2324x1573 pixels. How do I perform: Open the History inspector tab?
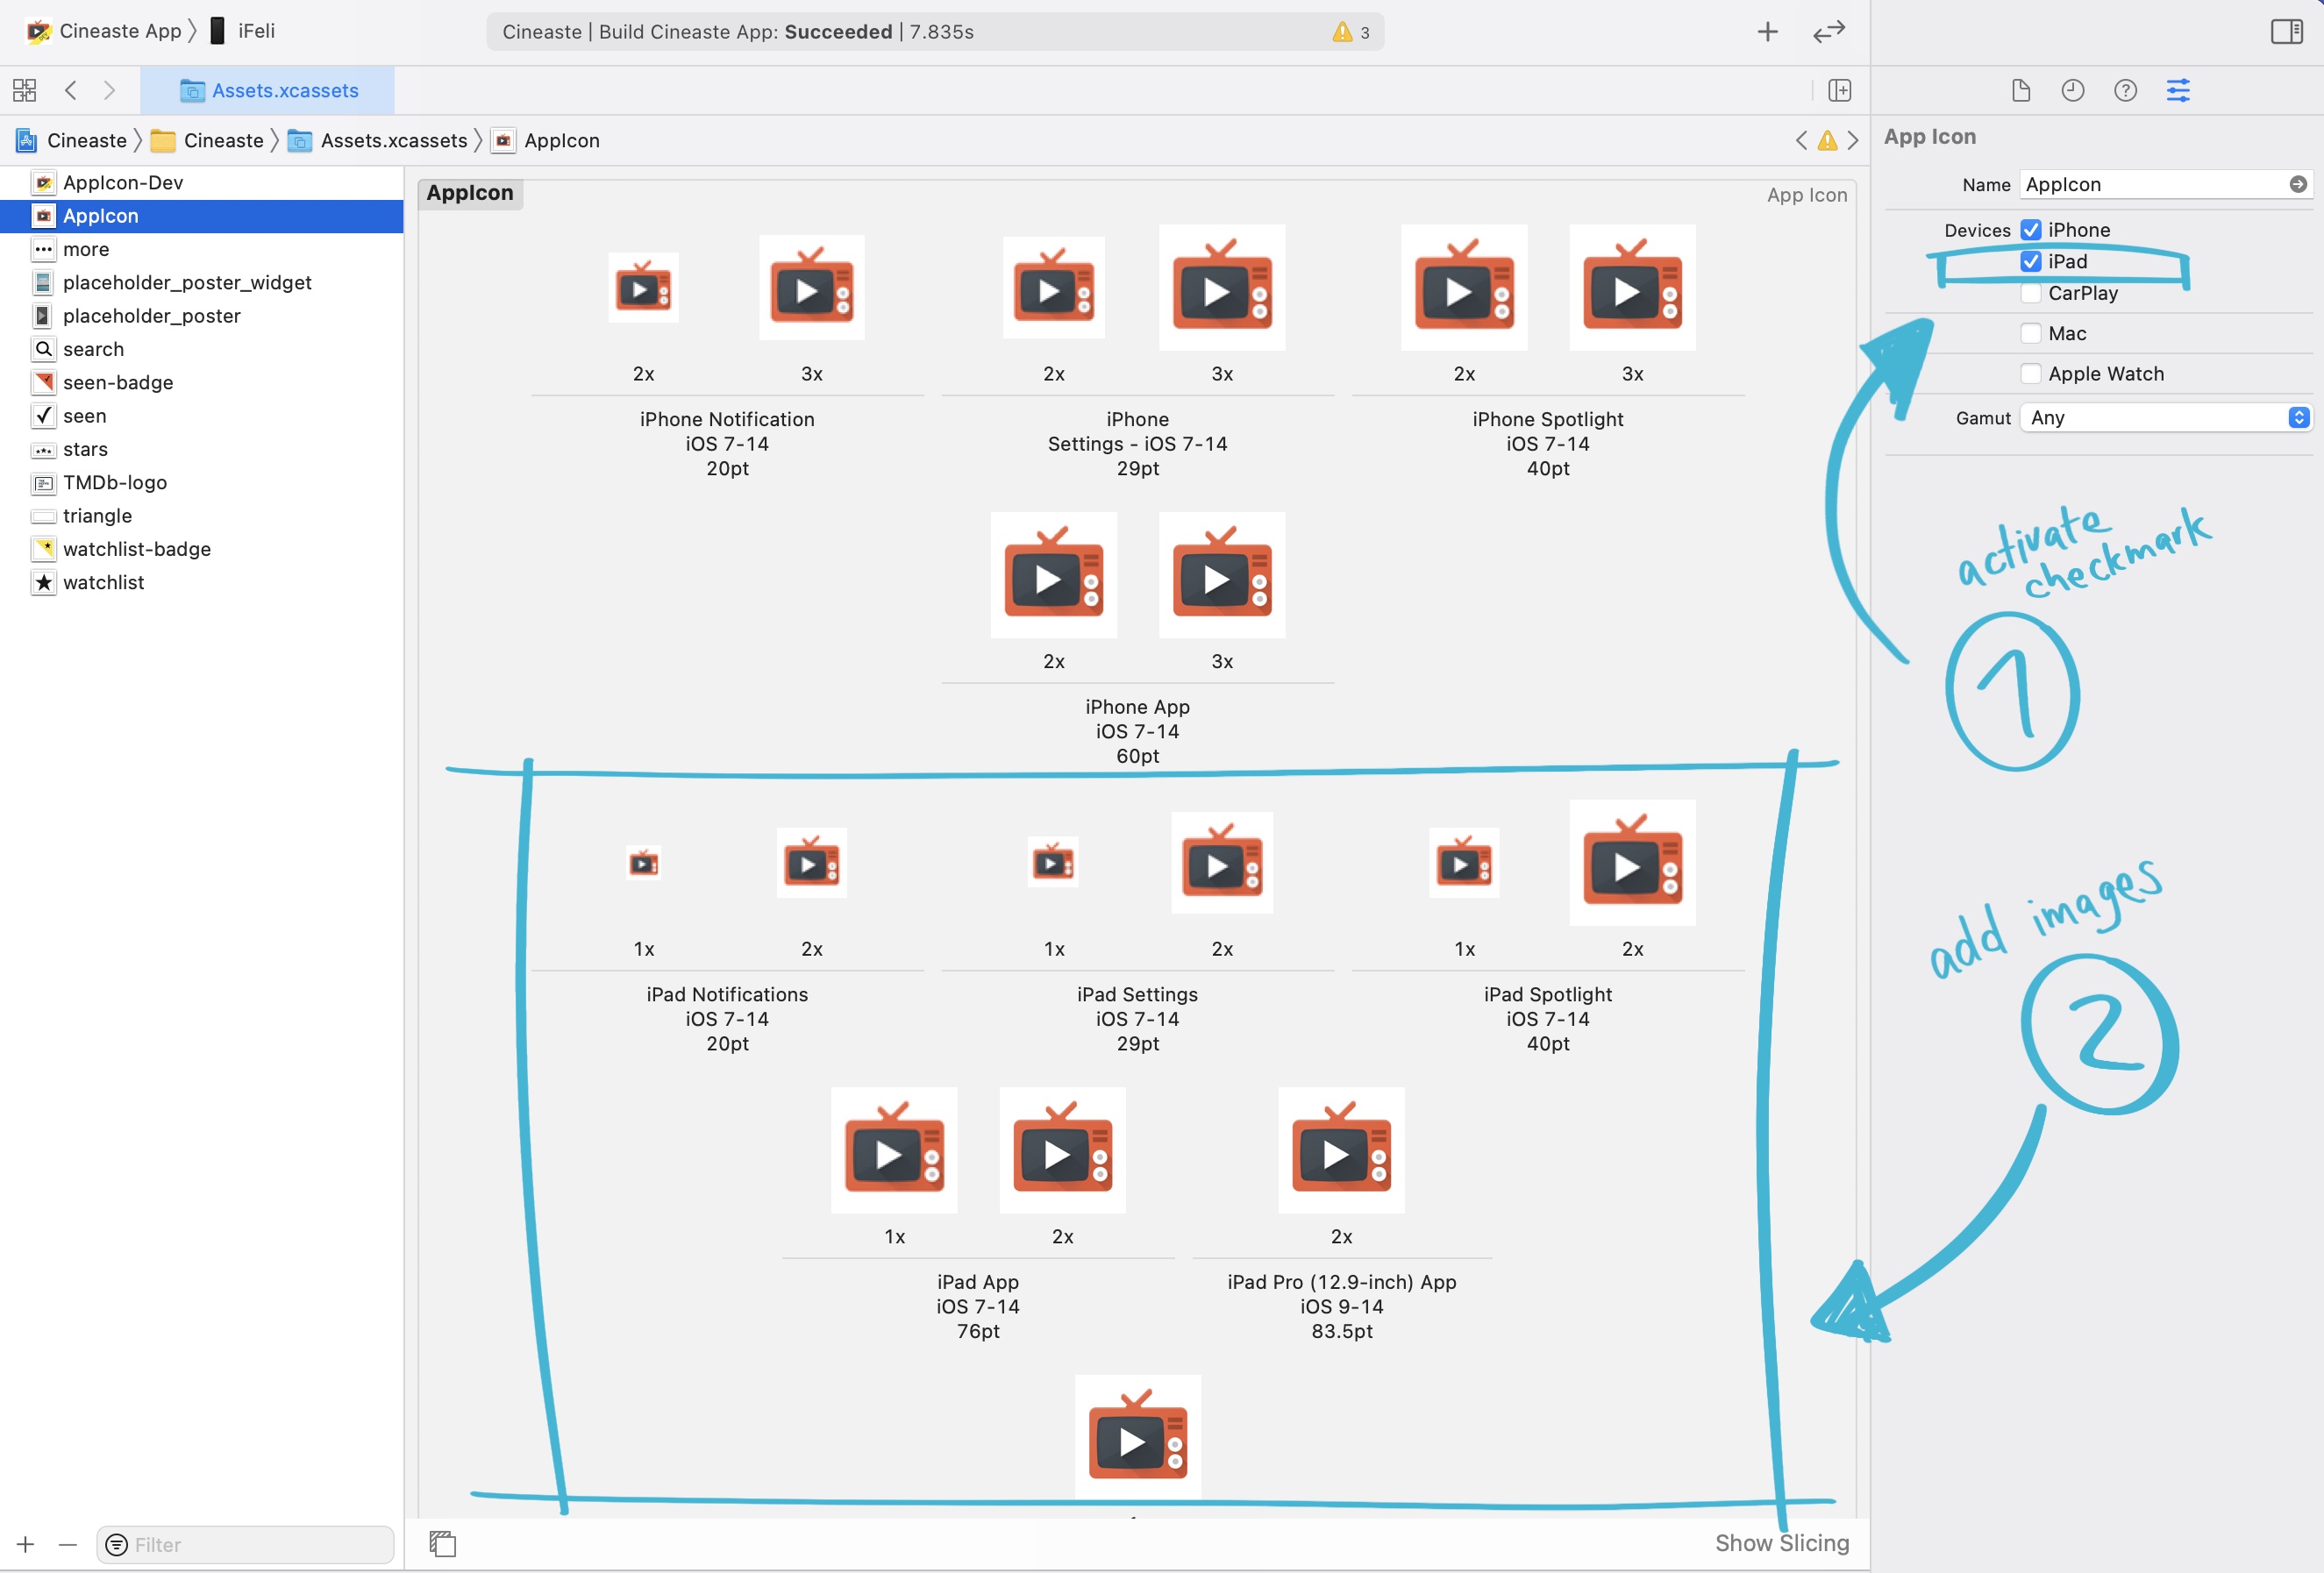pyautogui.click(x=2072, y=91)
